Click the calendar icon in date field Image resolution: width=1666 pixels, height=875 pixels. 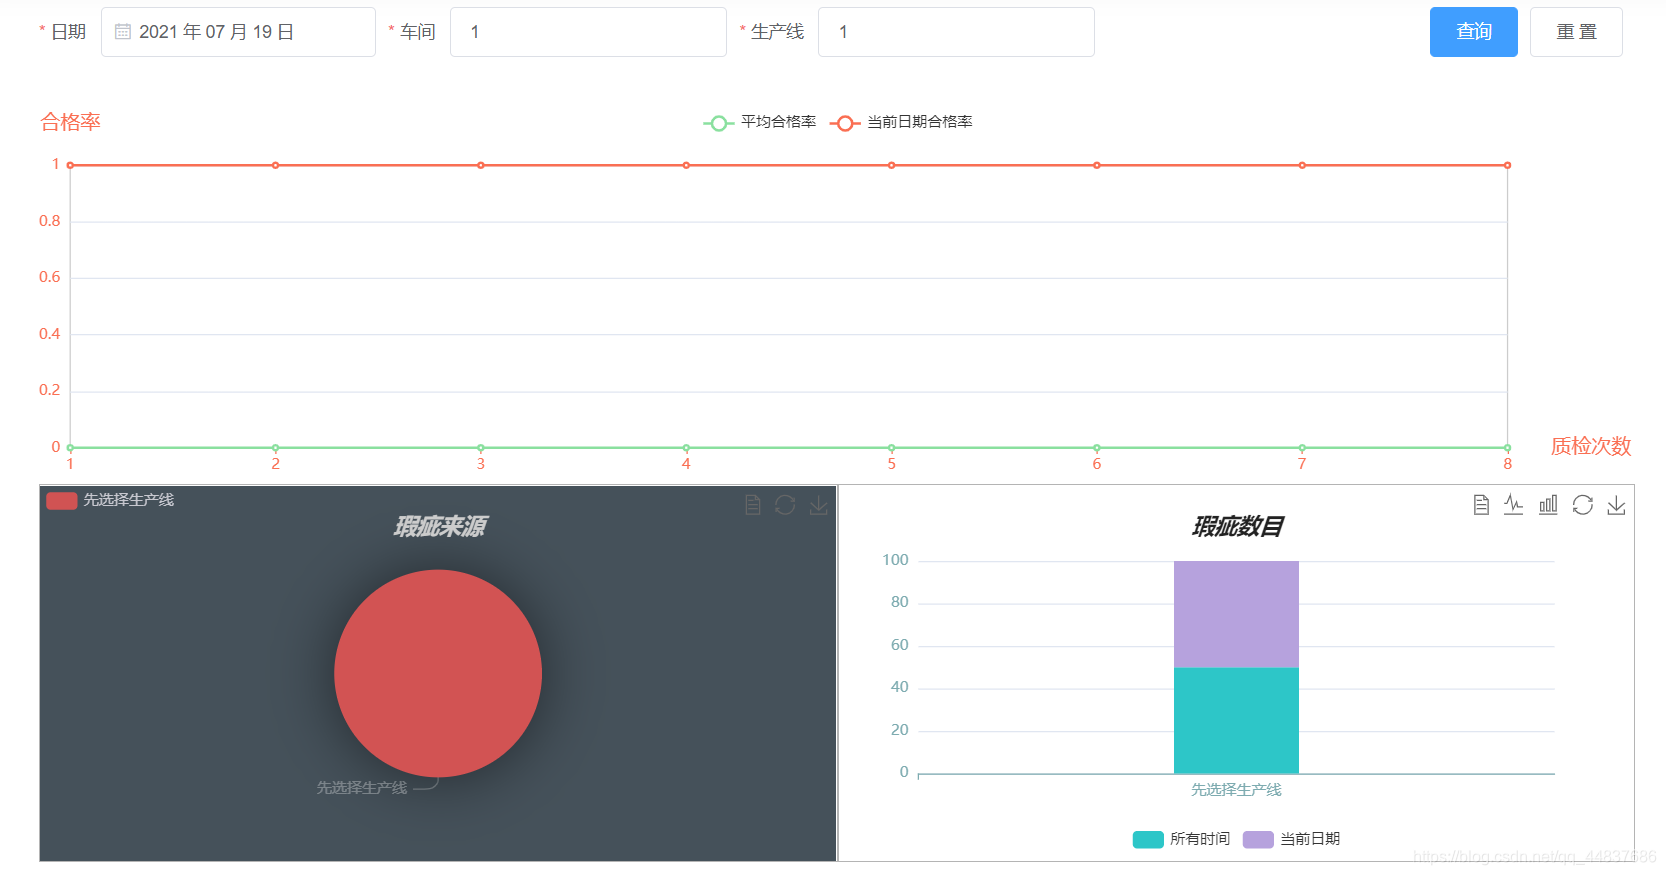[123, 32]
